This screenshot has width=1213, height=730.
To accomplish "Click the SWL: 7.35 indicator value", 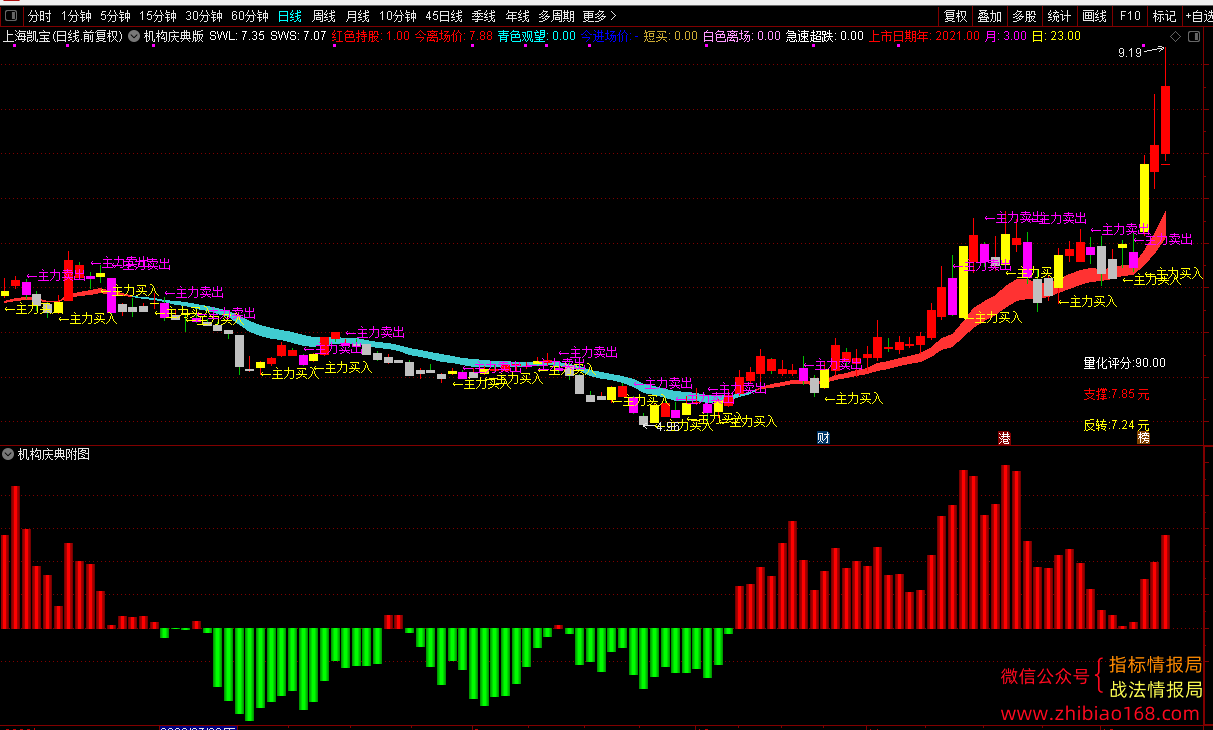I will (237, 36).
